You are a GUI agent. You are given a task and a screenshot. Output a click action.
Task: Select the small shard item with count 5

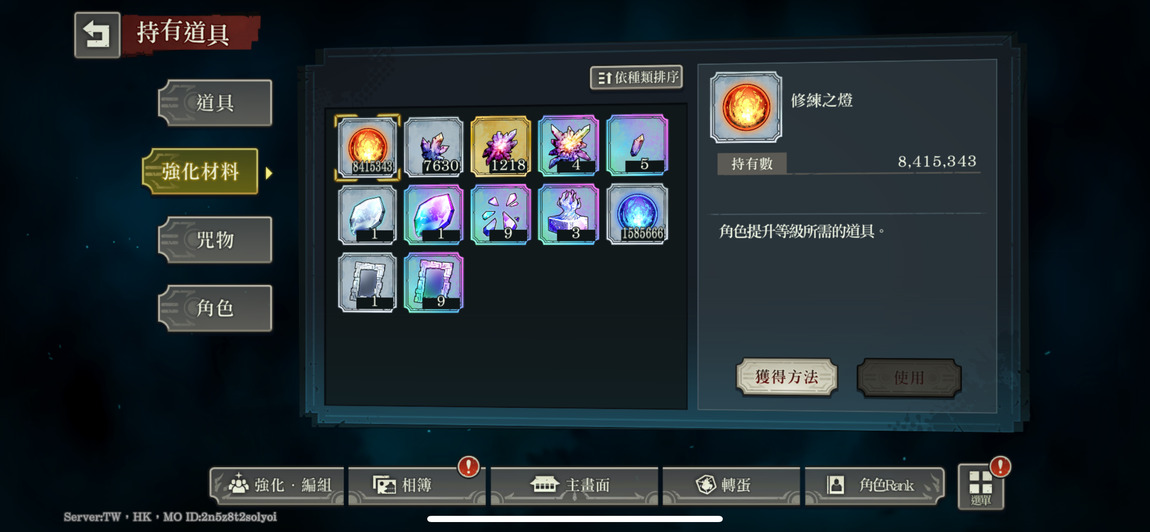638,147
